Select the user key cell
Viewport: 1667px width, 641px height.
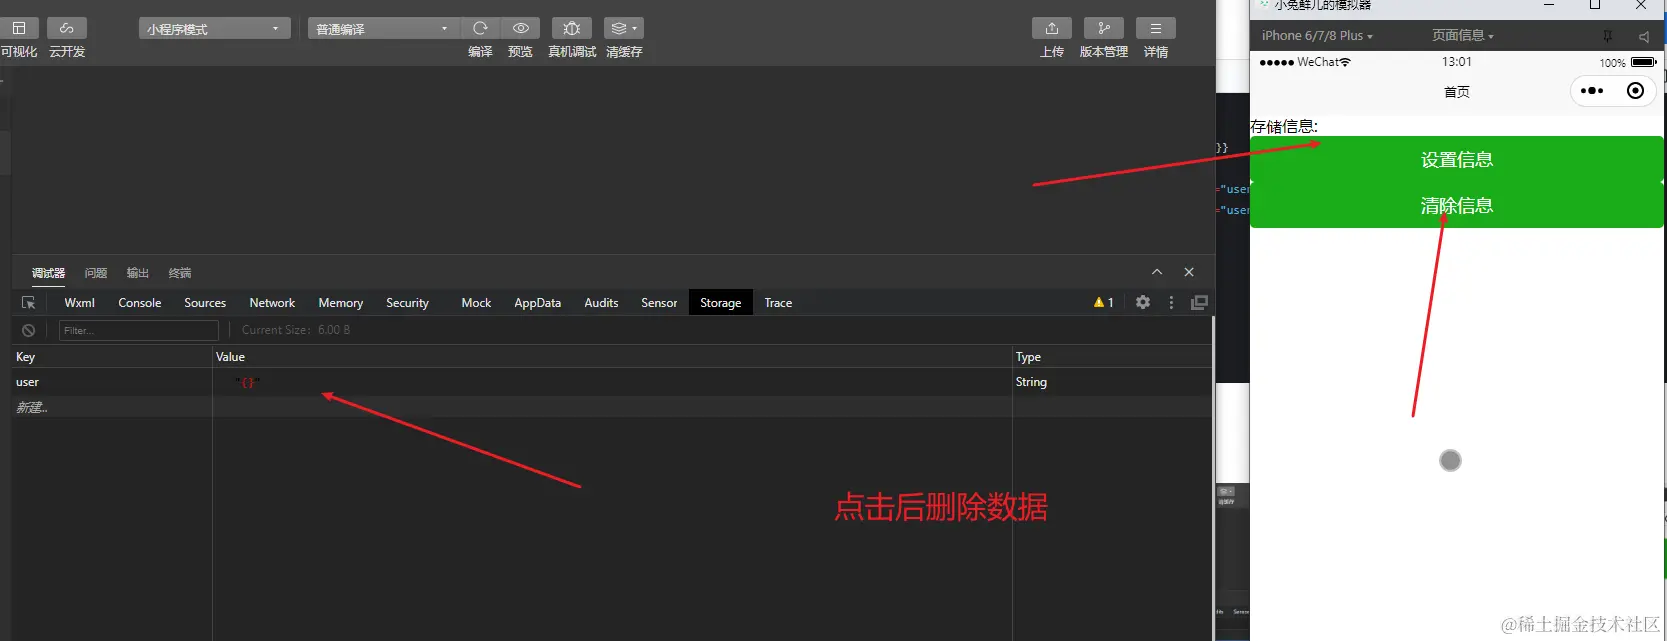coord(112,382)
